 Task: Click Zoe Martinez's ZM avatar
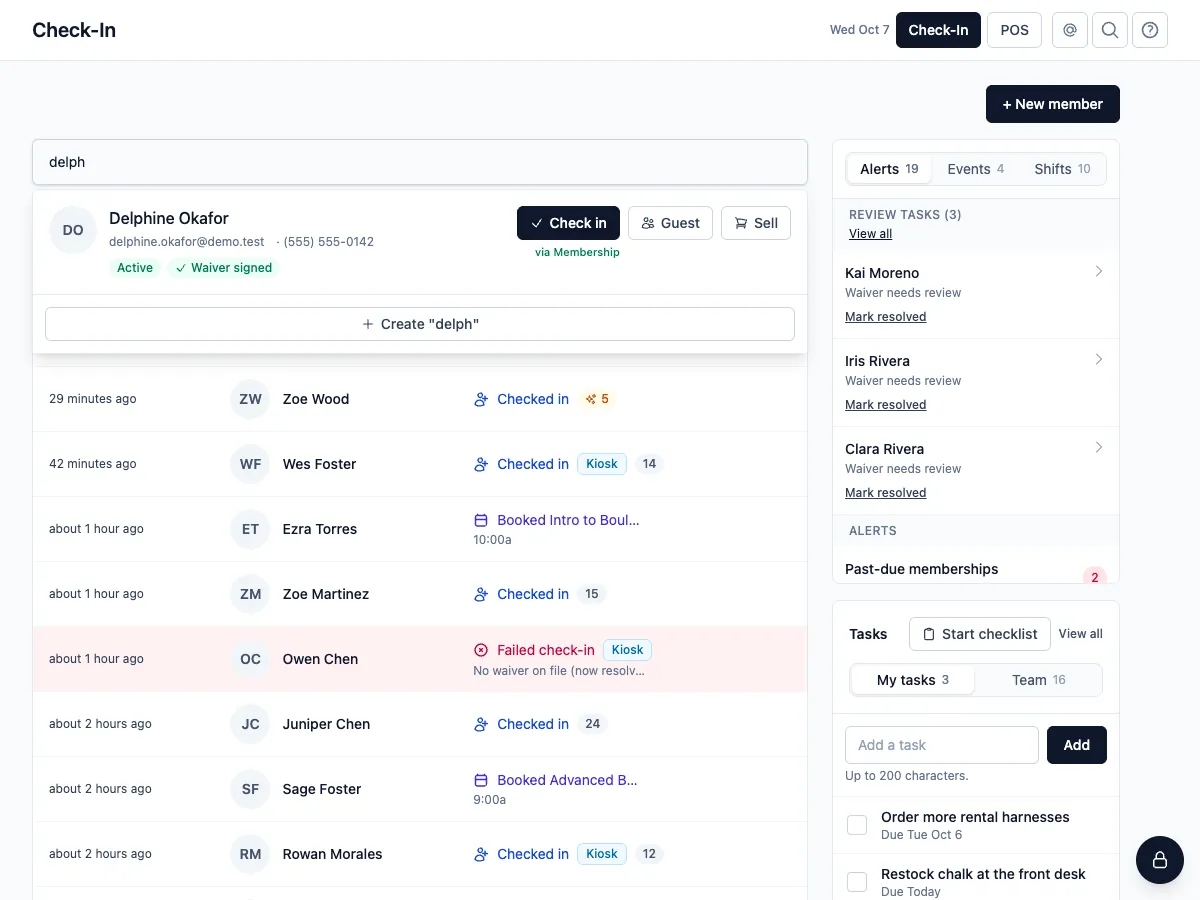pos(250,594)
